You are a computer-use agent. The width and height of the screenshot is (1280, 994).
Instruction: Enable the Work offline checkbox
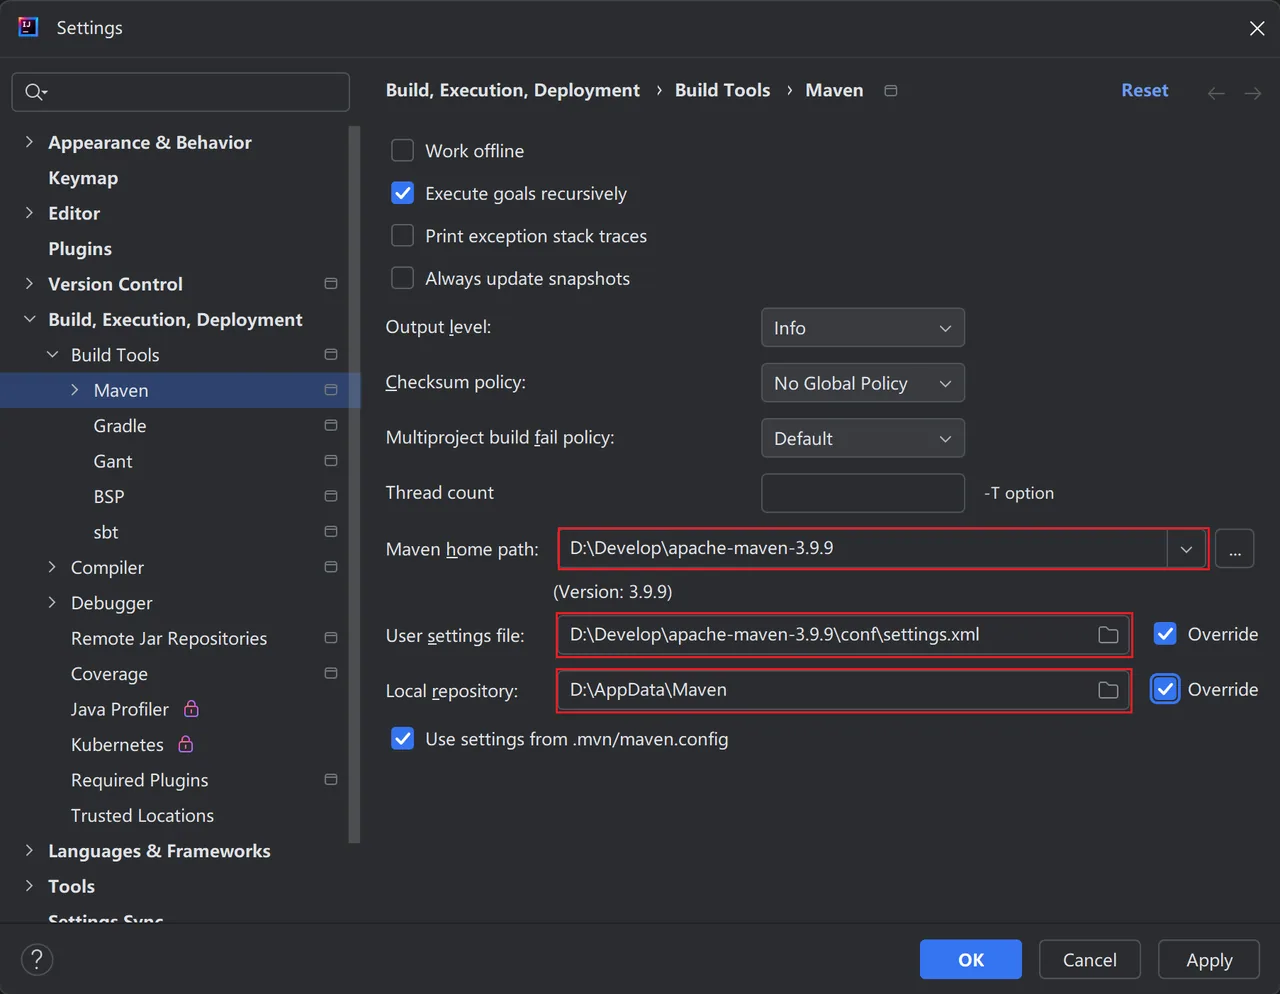[402, 151]
